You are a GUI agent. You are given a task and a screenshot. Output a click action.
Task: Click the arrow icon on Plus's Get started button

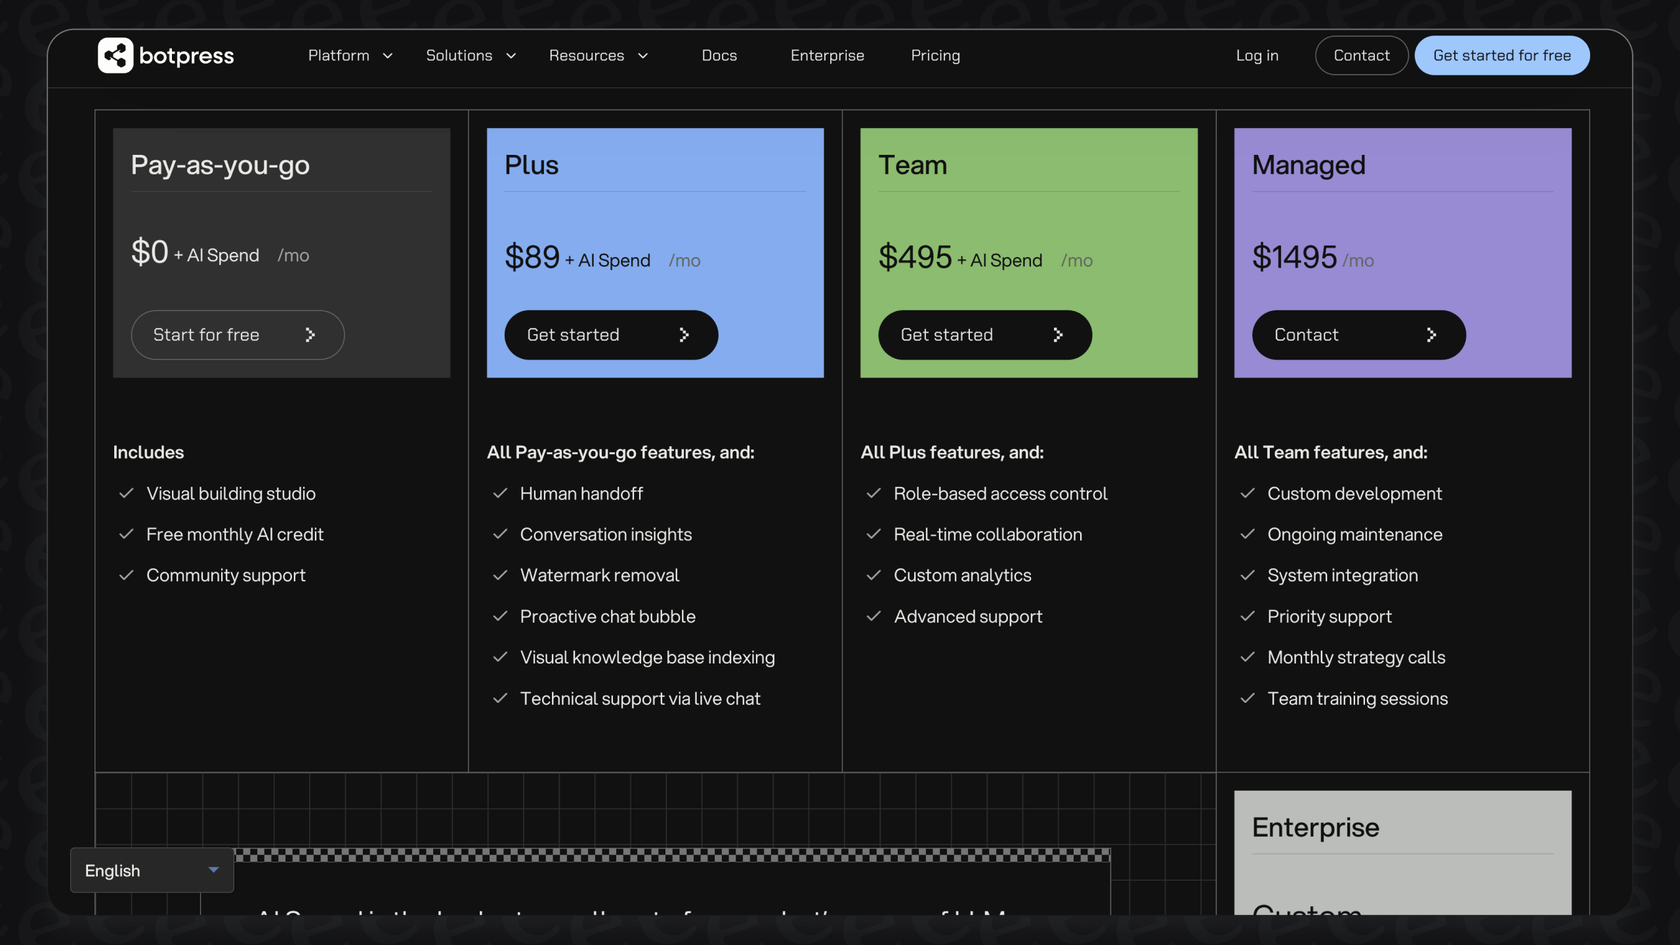pos(684,335)
